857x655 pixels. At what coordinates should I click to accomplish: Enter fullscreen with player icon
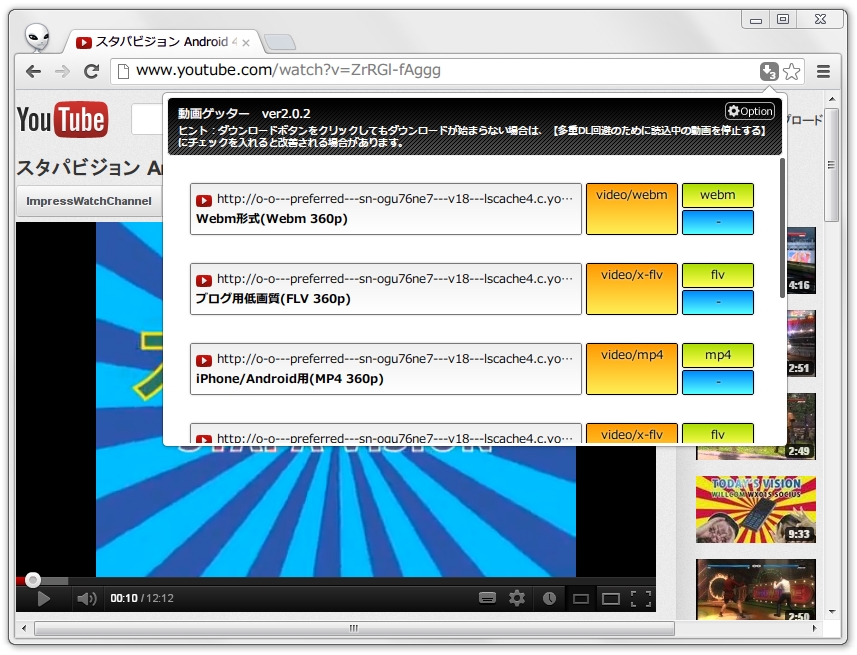point(641,599)
